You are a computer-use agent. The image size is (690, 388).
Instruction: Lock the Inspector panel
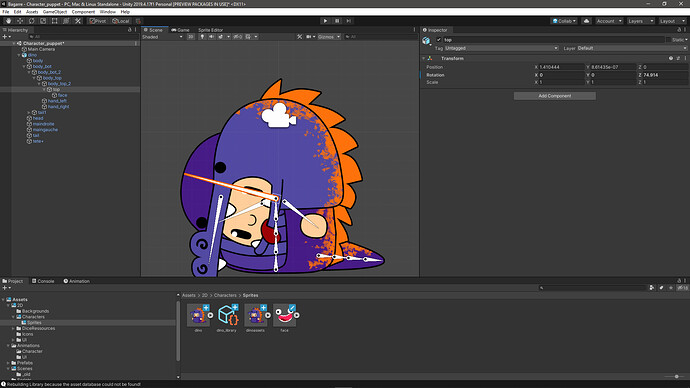click(679, 30)
